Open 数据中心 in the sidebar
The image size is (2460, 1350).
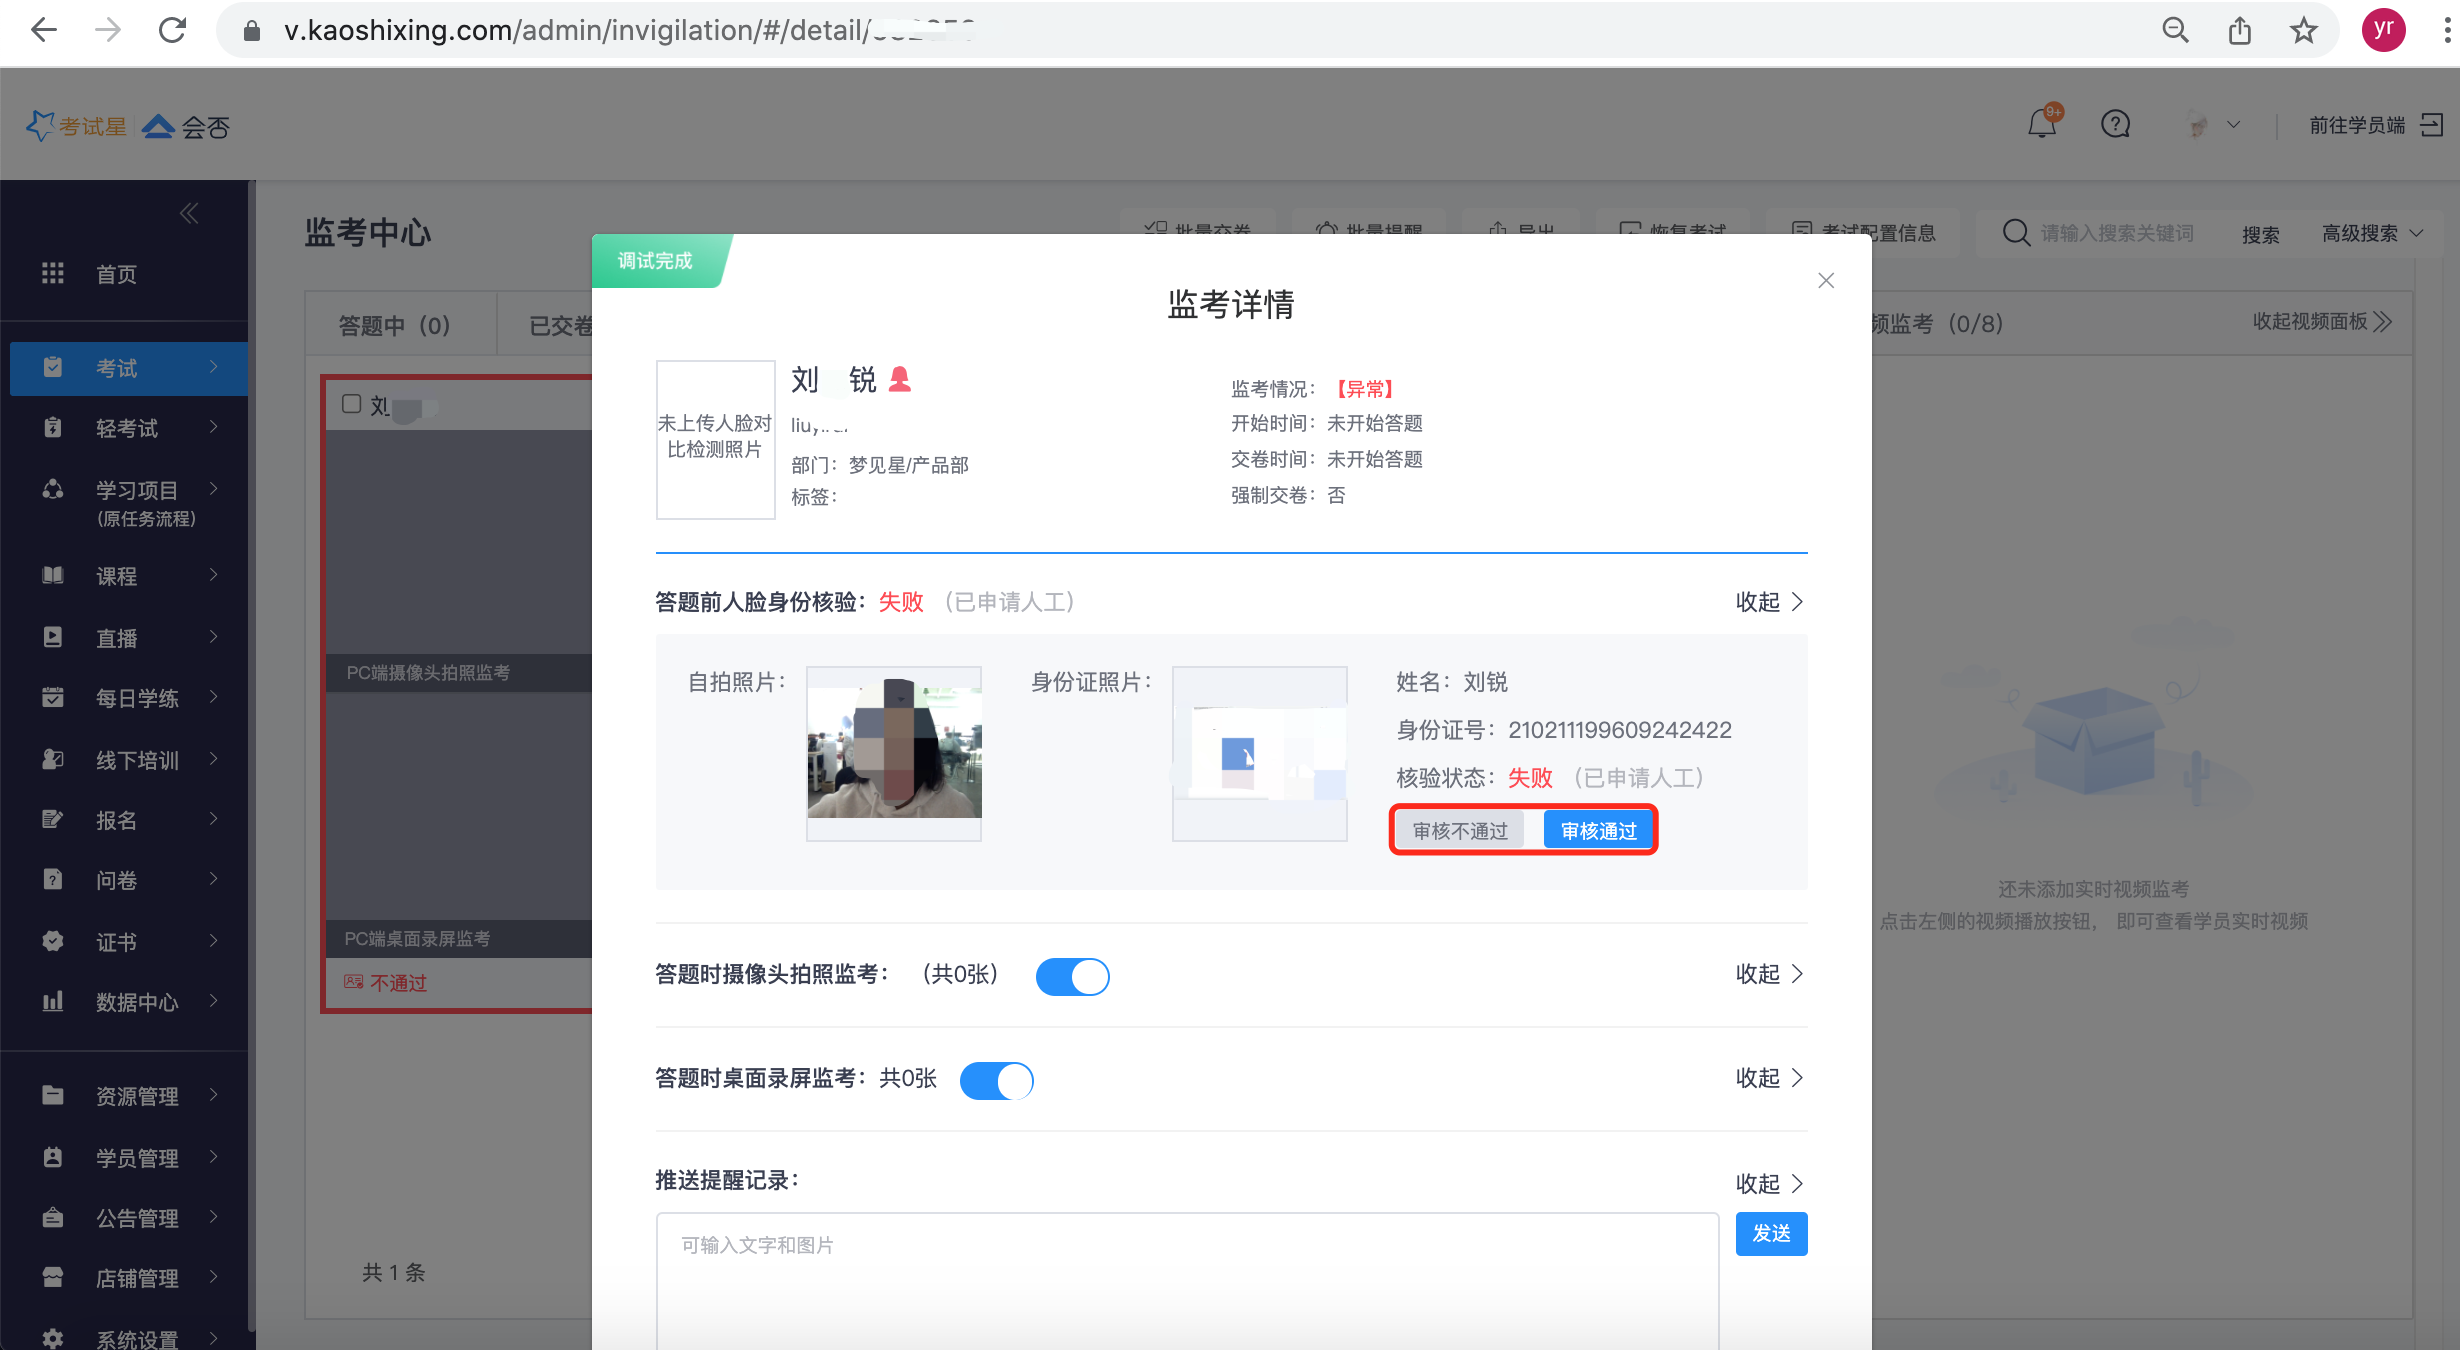(x=136, y=1002)
